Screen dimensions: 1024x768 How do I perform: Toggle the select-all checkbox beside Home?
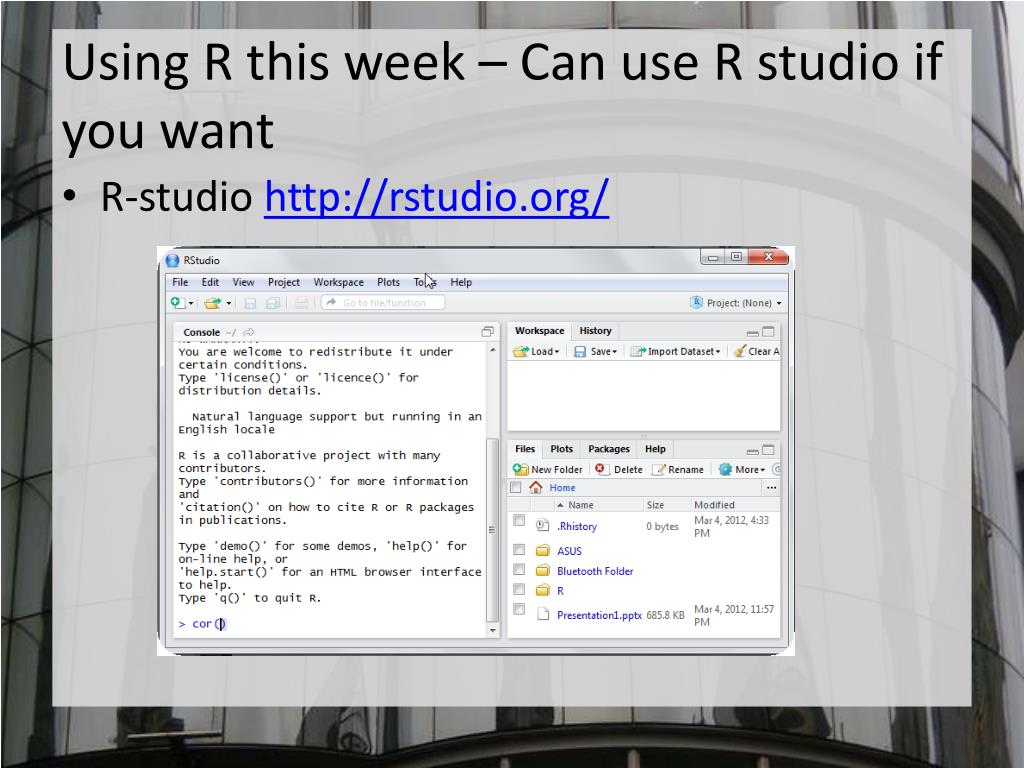coord(515,487)
